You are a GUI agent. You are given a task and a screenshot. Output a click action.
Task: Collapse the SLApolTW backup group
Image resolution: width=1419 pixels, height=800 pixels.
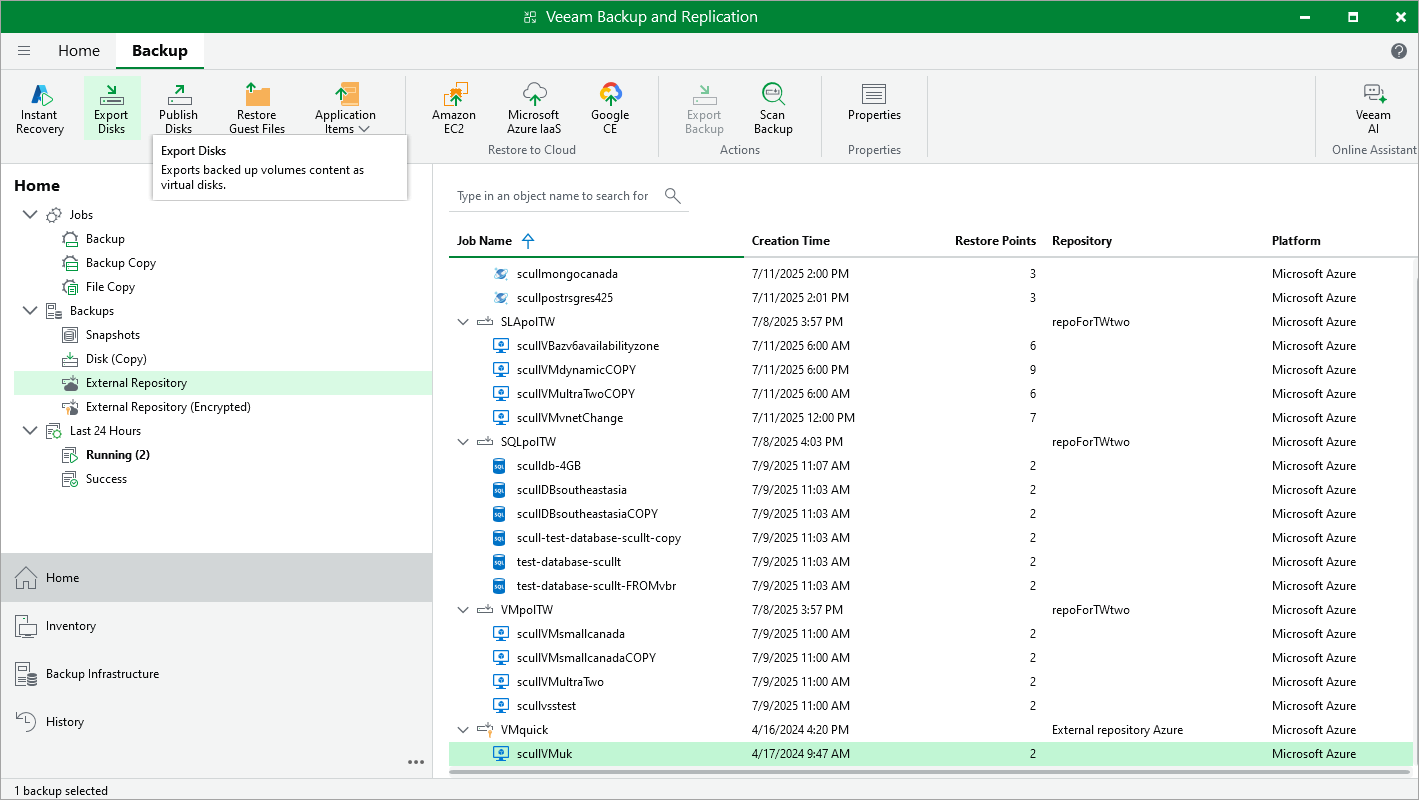click(x=463, y=322)
